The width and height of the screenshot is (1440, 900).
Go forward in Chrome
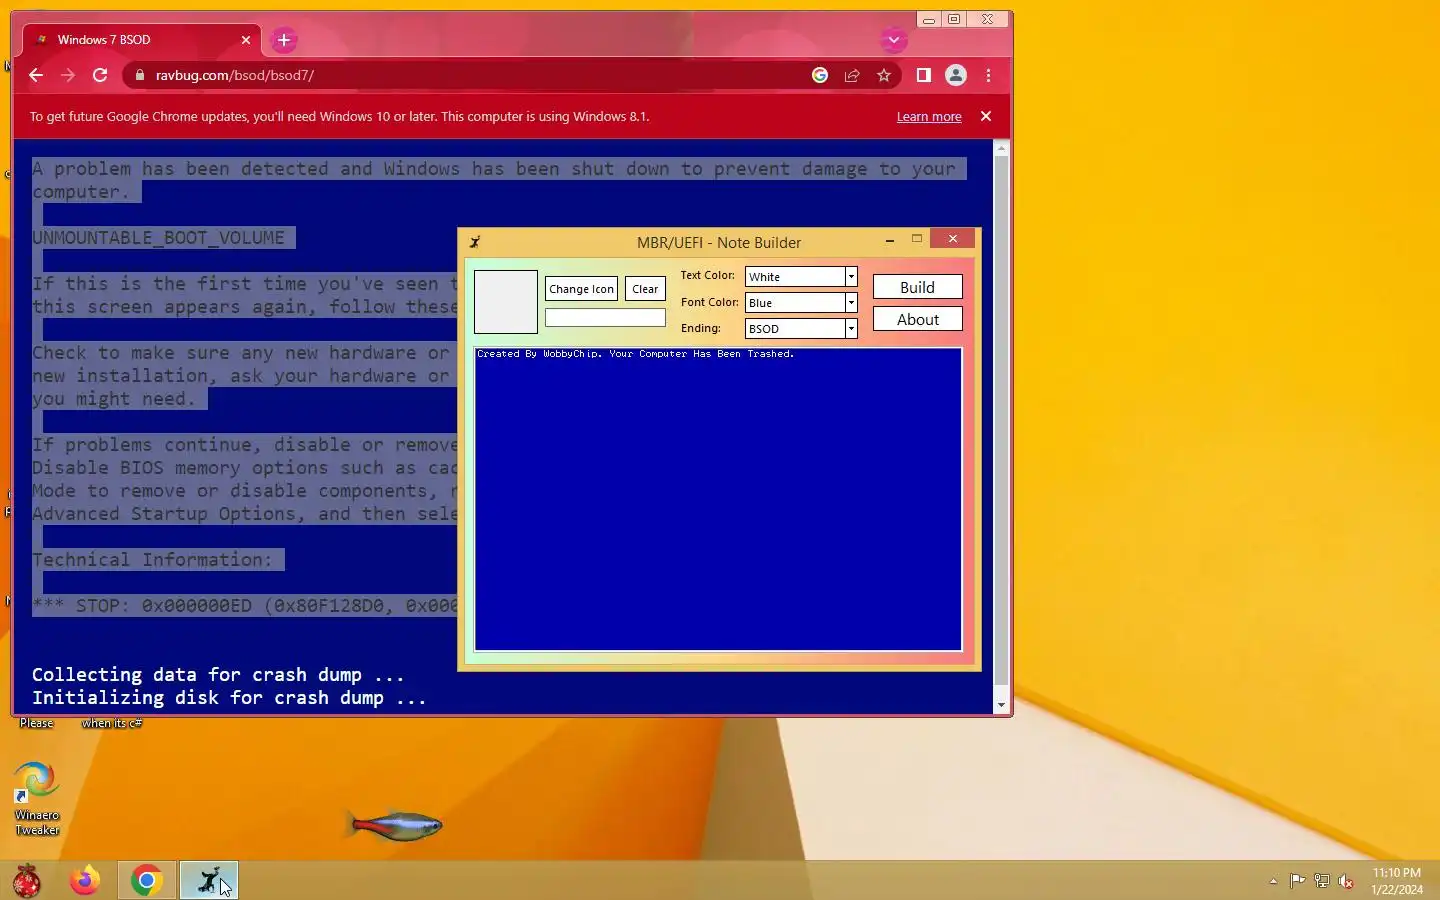[68, 75]
